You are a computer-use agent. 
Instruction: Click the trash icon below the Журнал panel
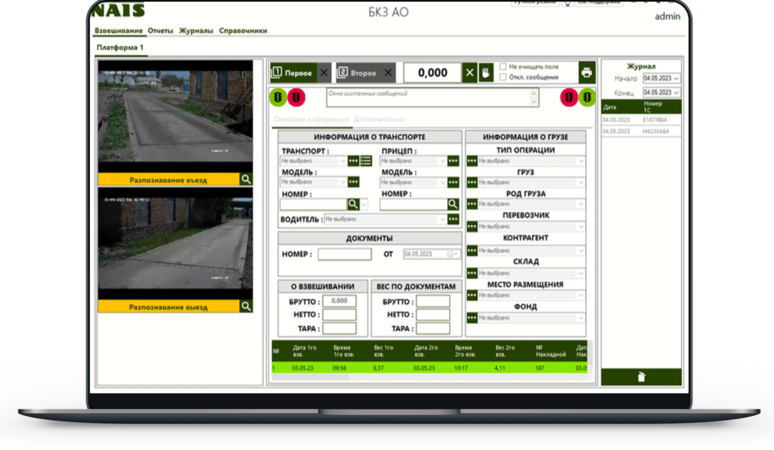pyautogui.click(x=640, y=377)
